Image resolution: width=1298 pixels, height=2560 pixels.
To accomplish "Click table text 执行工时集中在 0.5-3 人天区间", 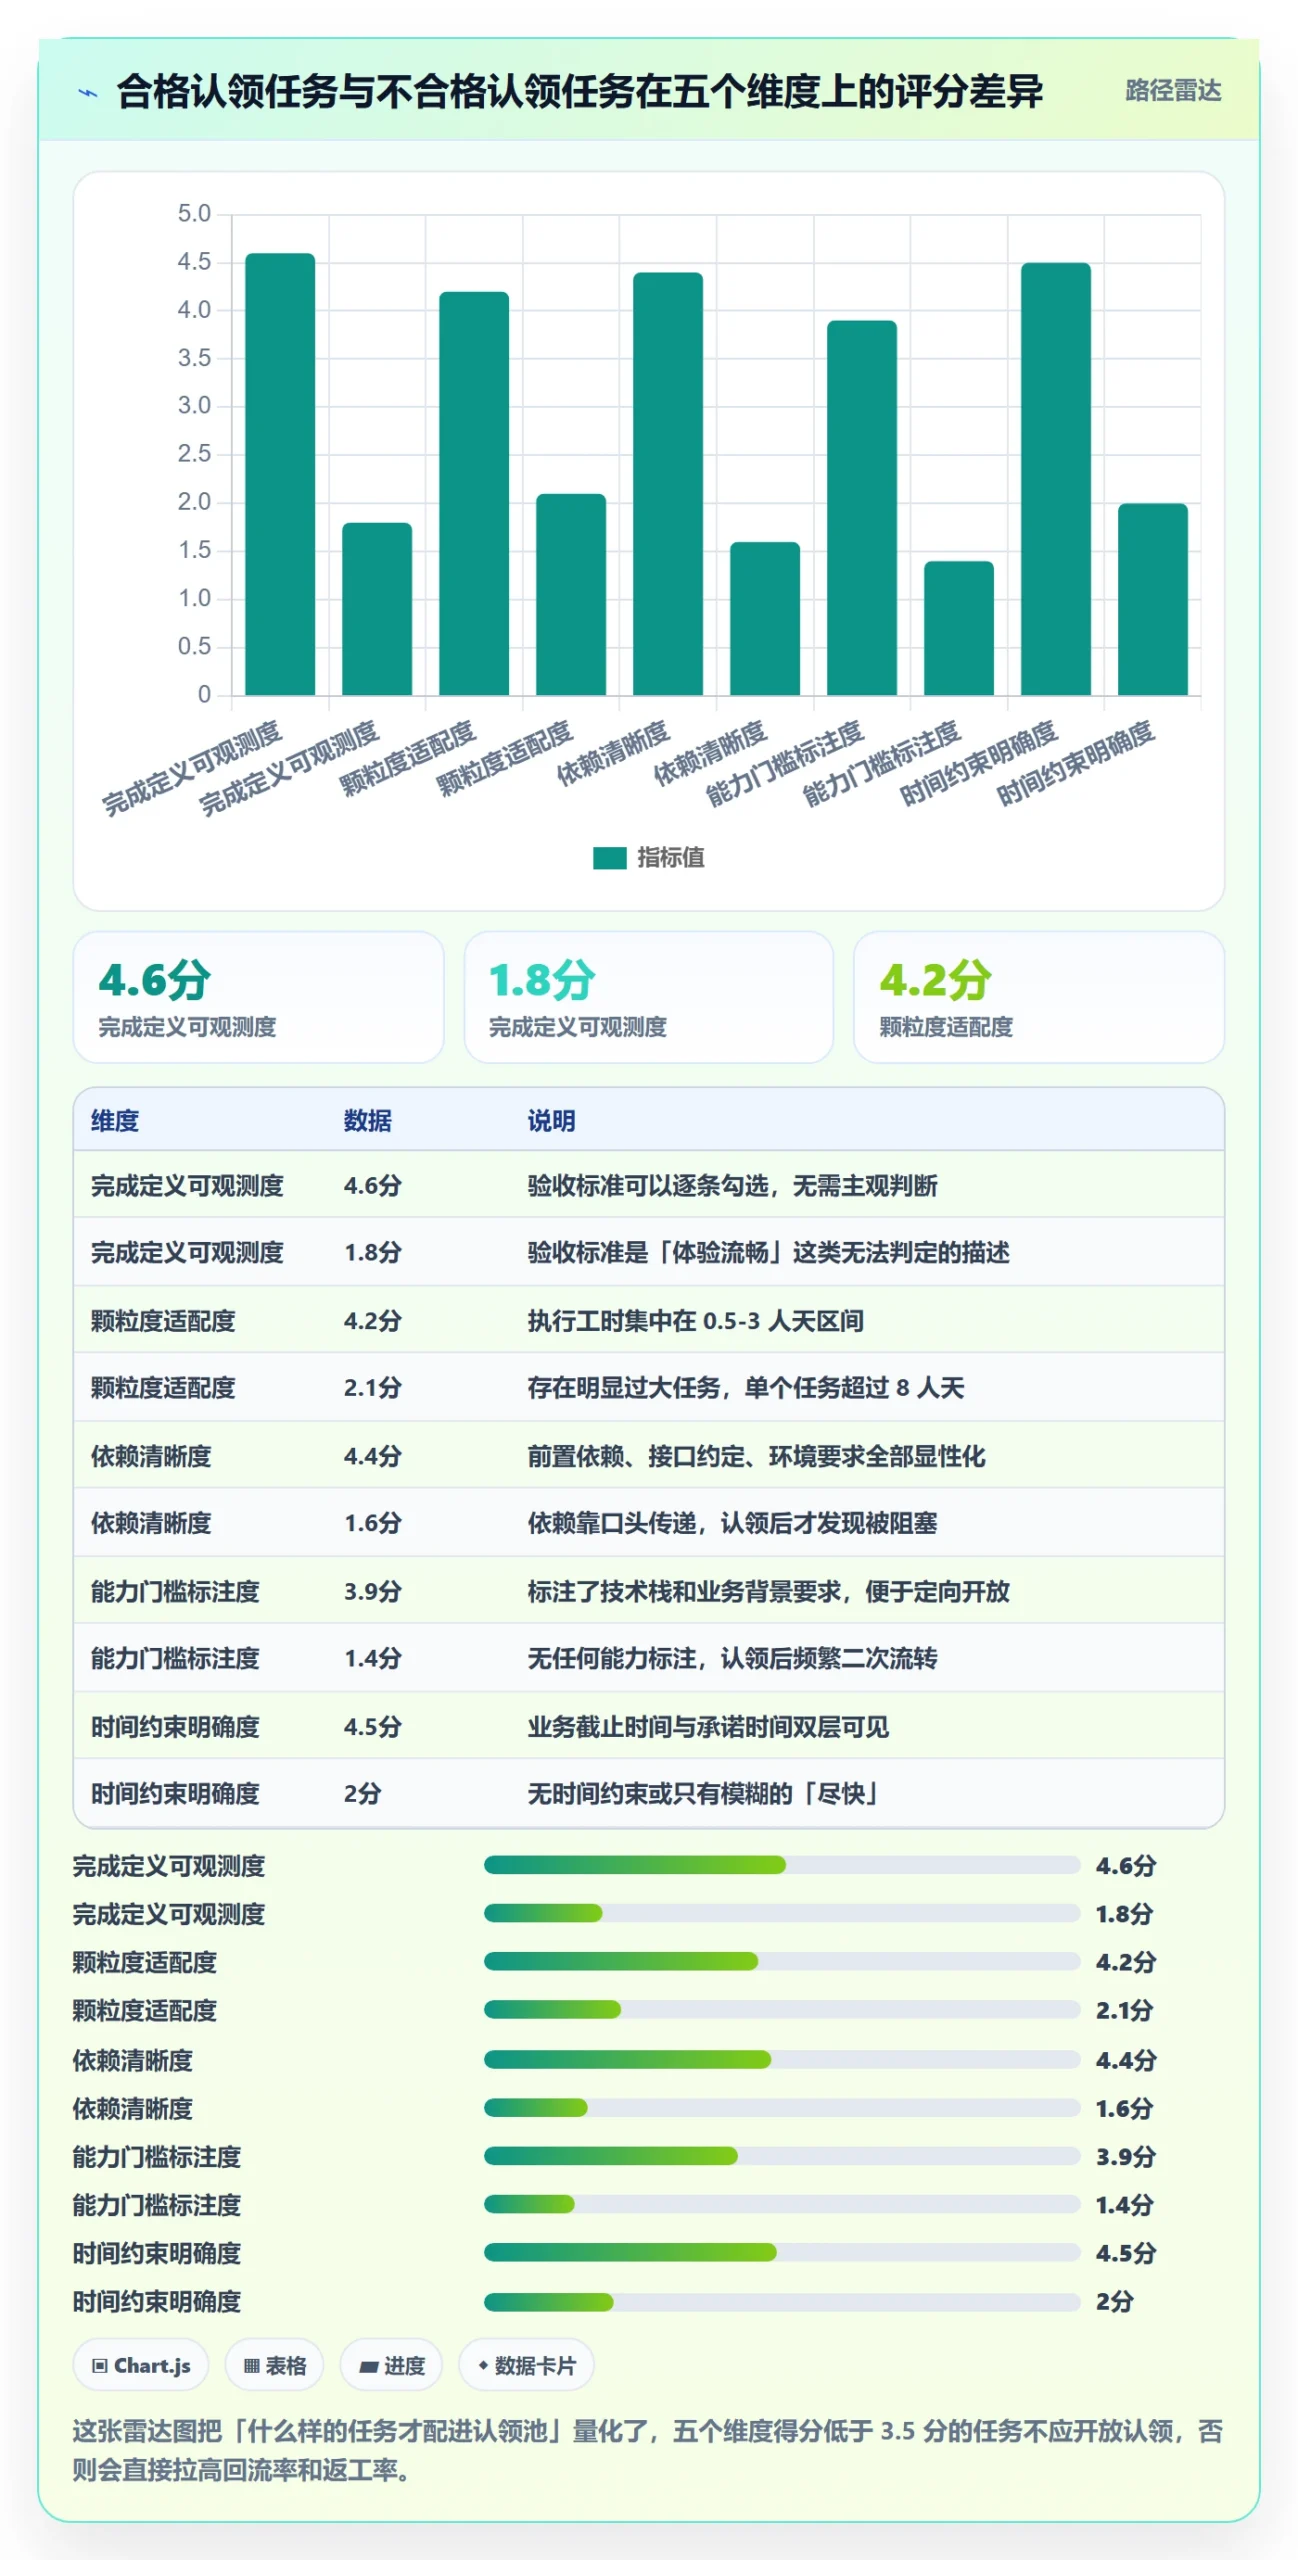I will point(696,1321).
